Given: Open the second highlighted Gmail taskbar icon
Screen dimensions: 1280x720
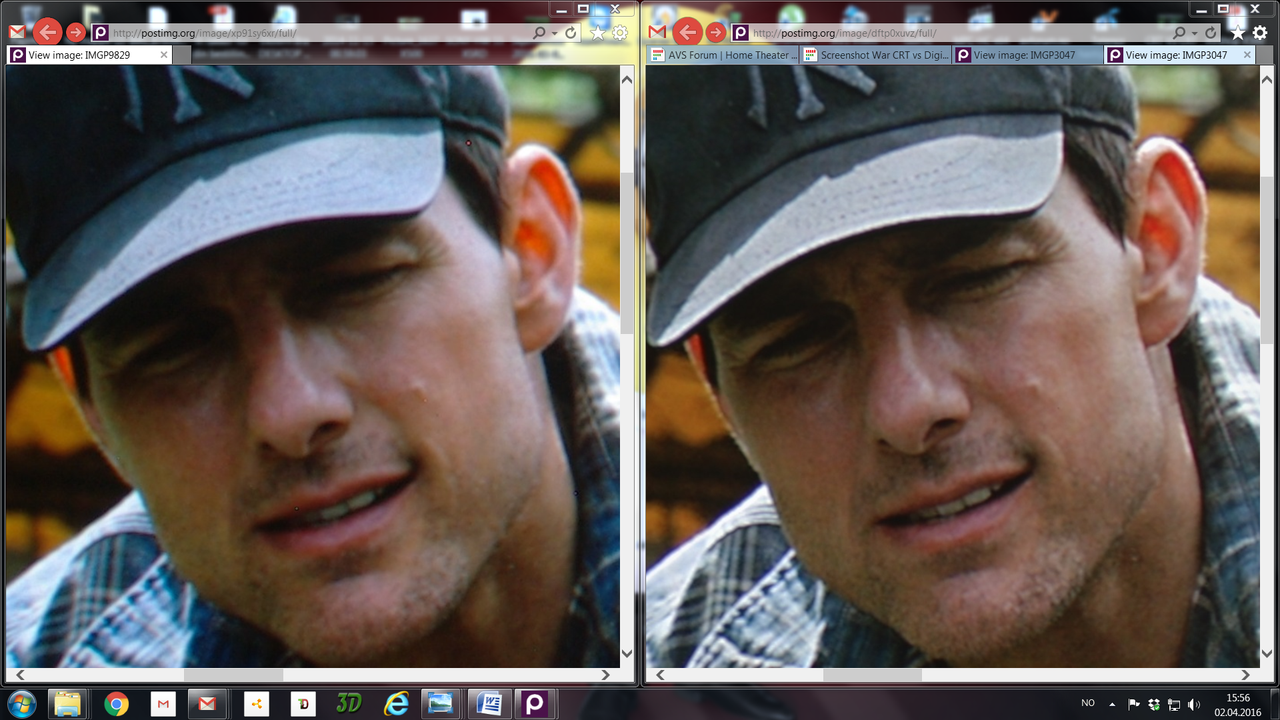Looking at the screenshot, I should click(207, 704).
